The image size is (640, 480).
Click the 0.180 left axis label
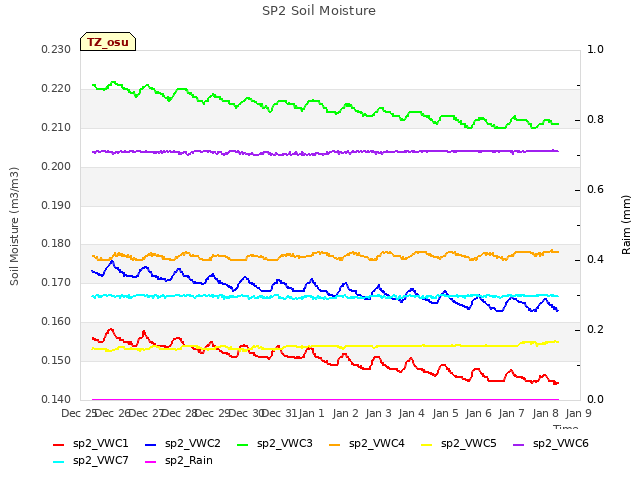pyautogui.click(x=56, y=244)
